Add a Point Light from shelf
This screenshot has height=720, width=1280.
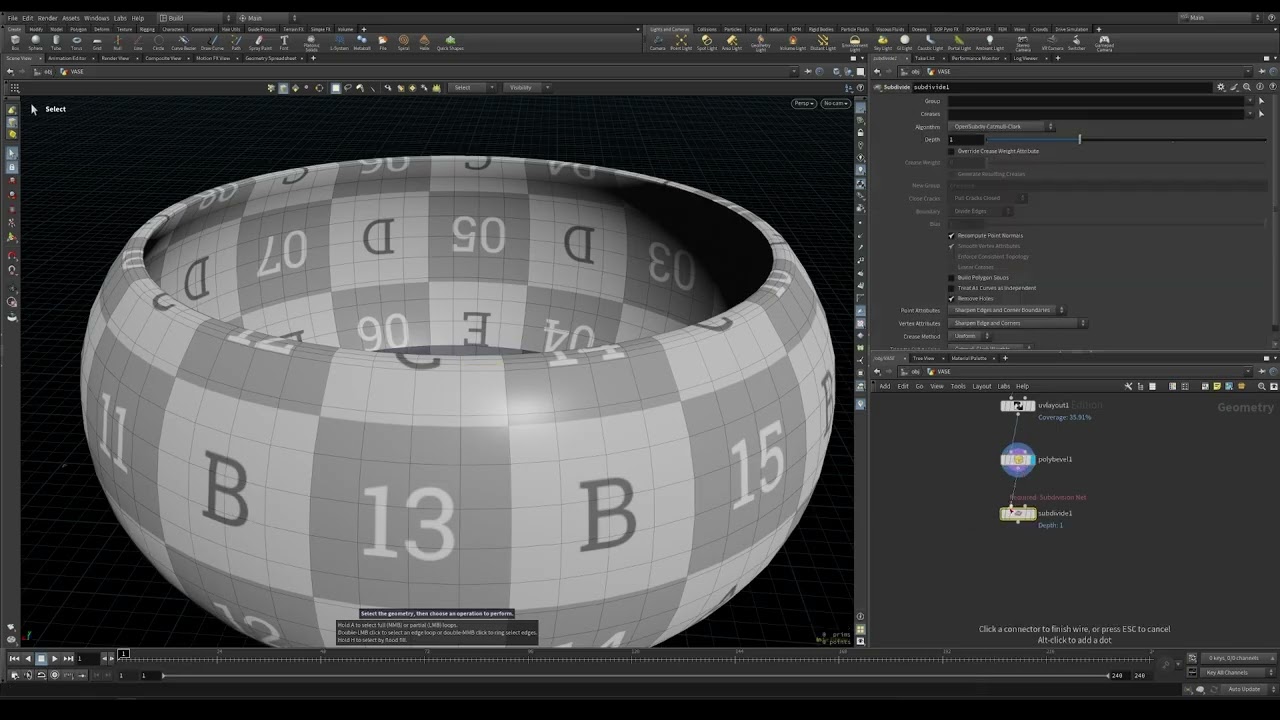click(681, 42)
